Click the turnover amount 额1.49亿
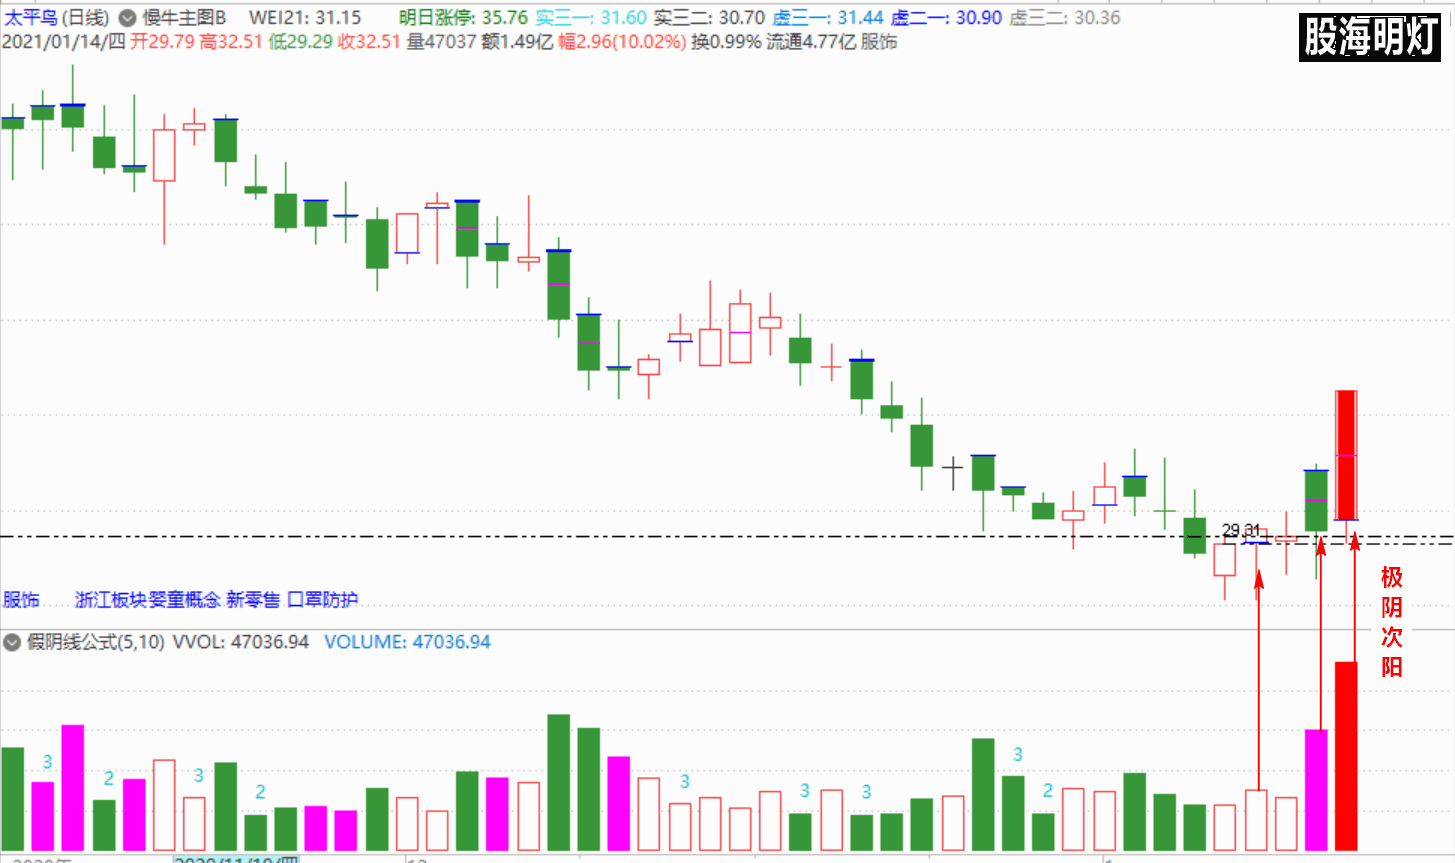Screen dimensions: 1455x863 517,42
